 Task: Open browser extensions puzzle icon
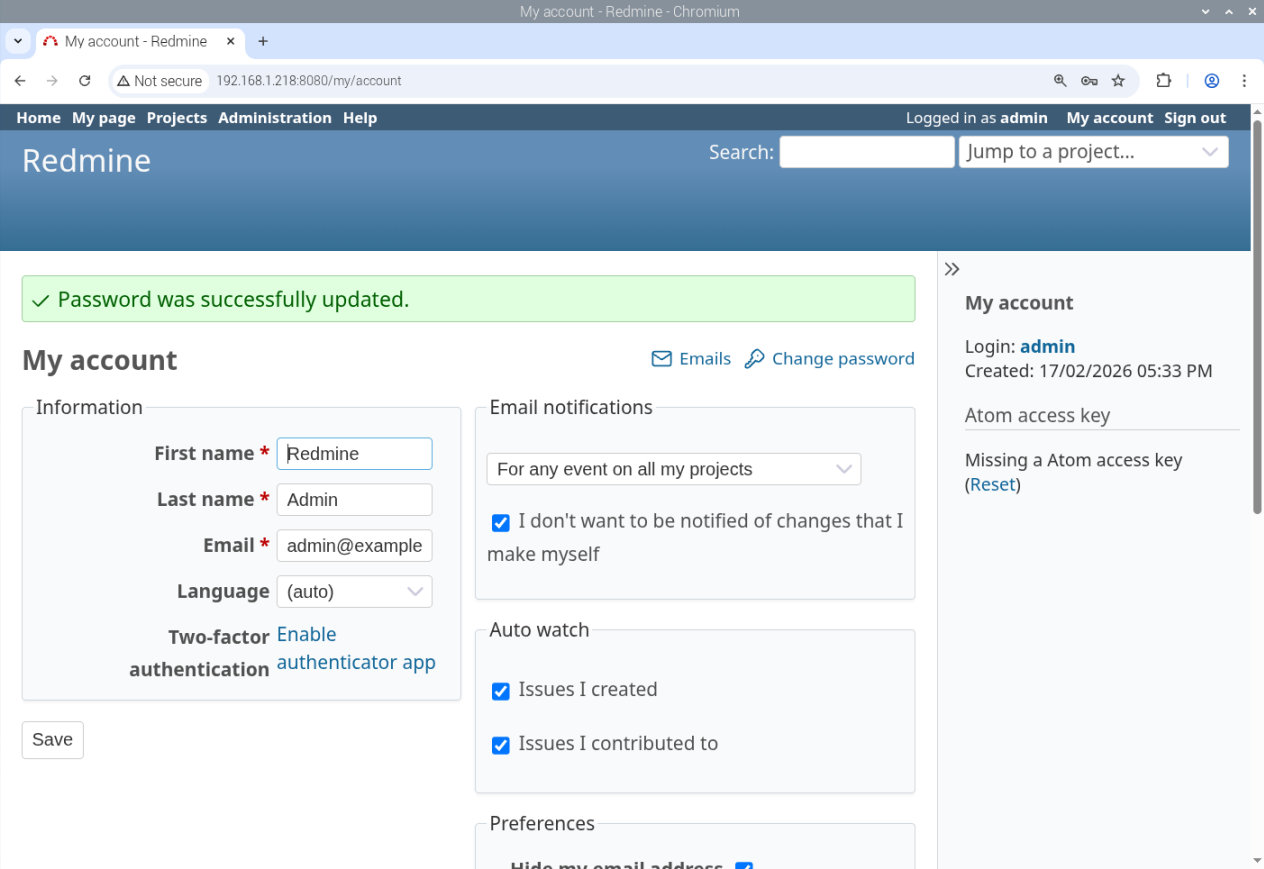1164,80
